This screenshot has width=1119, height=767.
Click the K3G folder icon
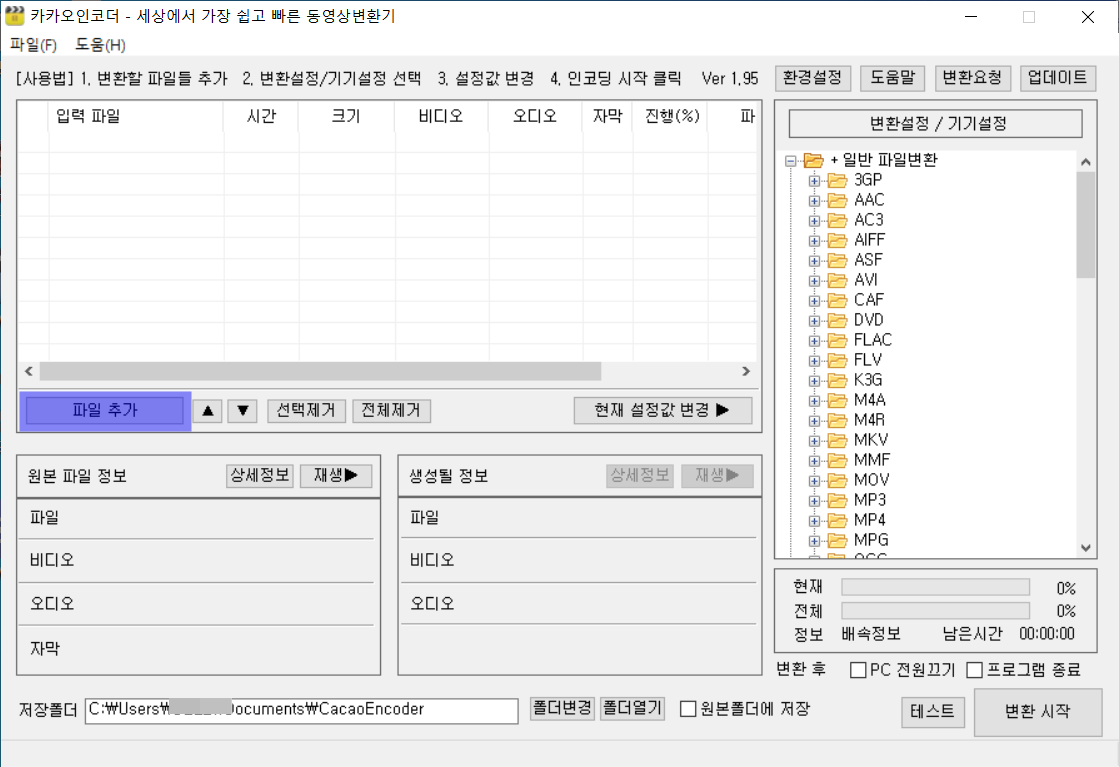coord(837,380)
